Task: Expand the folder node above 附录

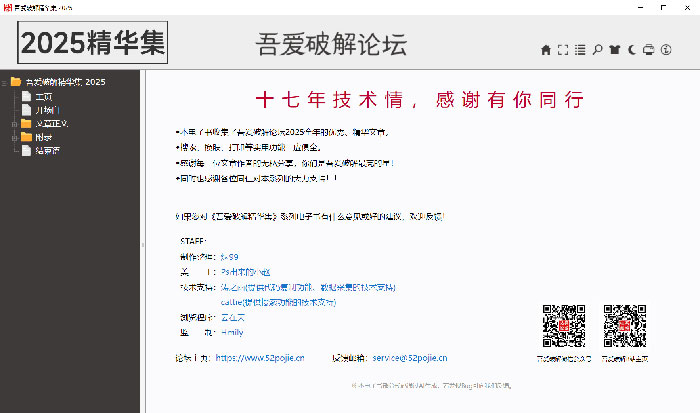Action: 14,124
